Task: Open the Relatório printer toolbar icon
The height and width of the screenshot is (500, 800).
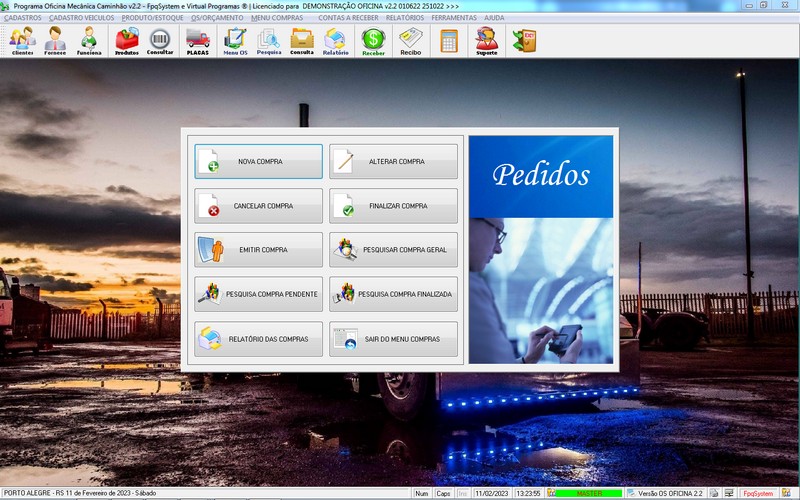Action: (x=335, y=41)
